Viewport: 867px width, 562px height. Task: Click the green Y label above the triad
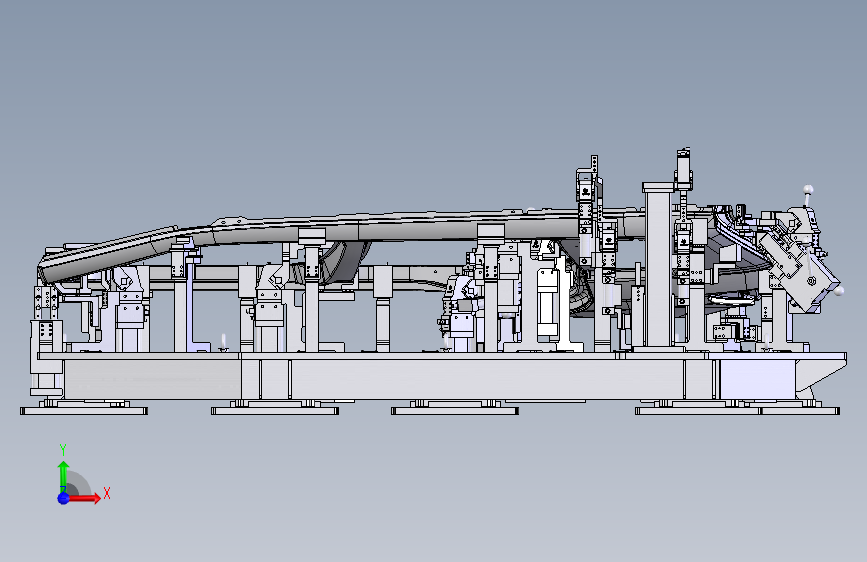tap(63, 450)
